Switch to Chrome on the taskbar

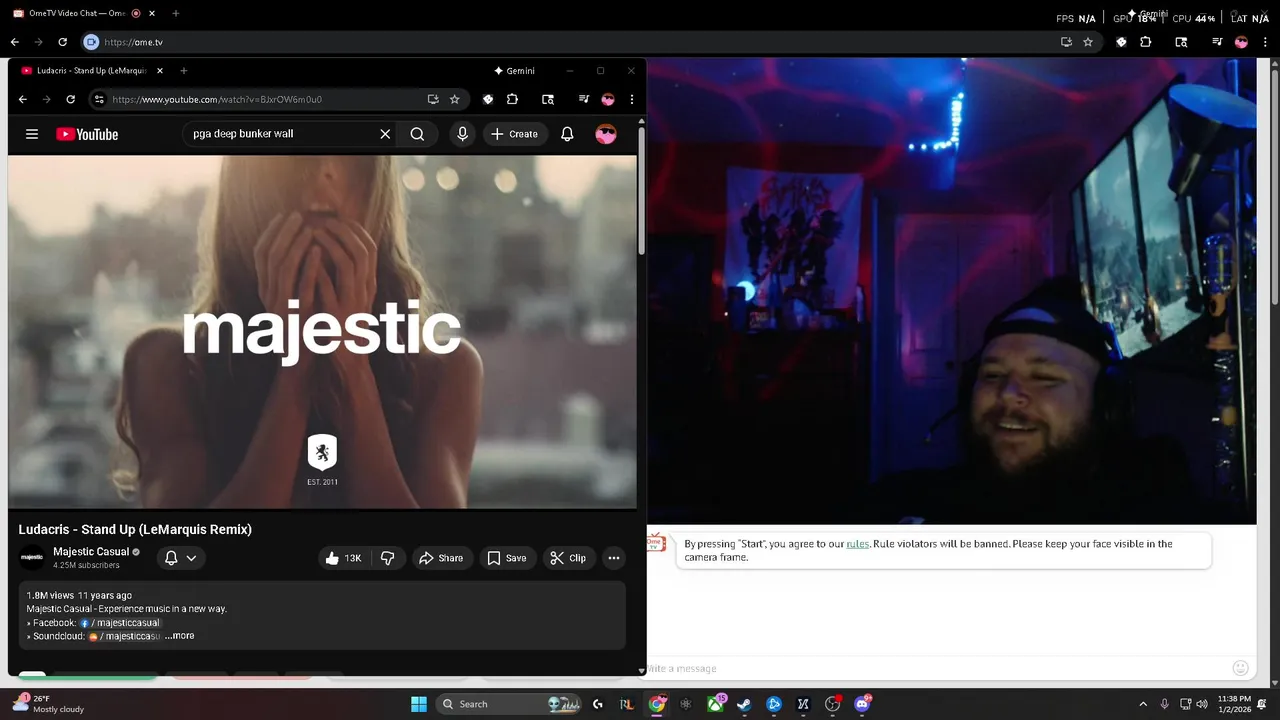point(657,704)
